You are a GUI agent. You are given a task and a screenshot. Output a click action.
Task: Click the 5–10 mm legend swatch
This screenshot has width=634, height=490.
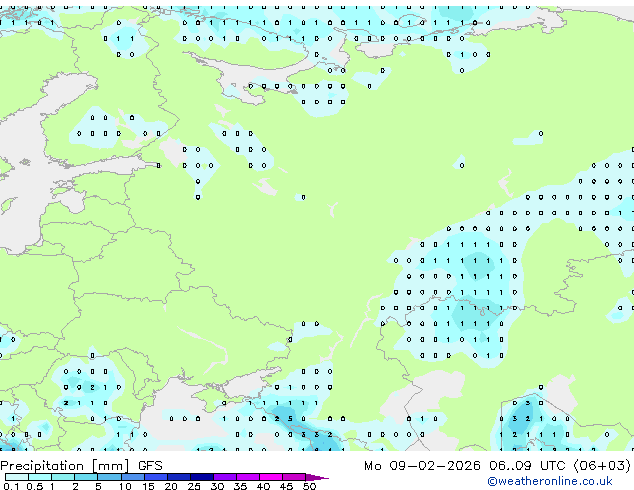pyautogui.click(x=109, y=477)
